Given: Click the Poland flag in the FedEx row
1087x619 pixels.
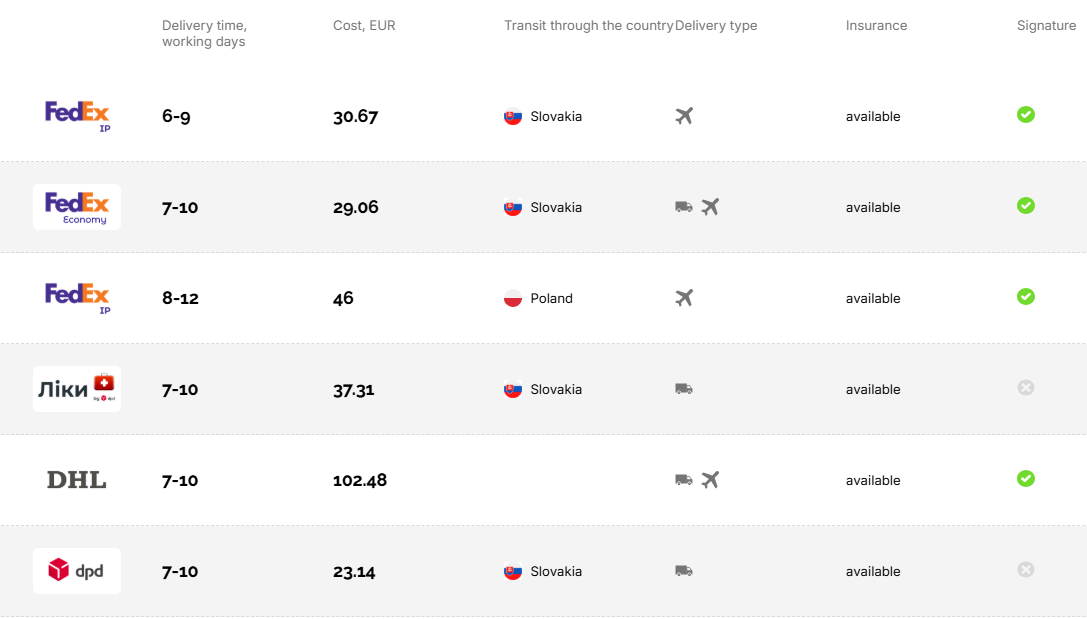Looking at the screenshot, I should (511, 297).
